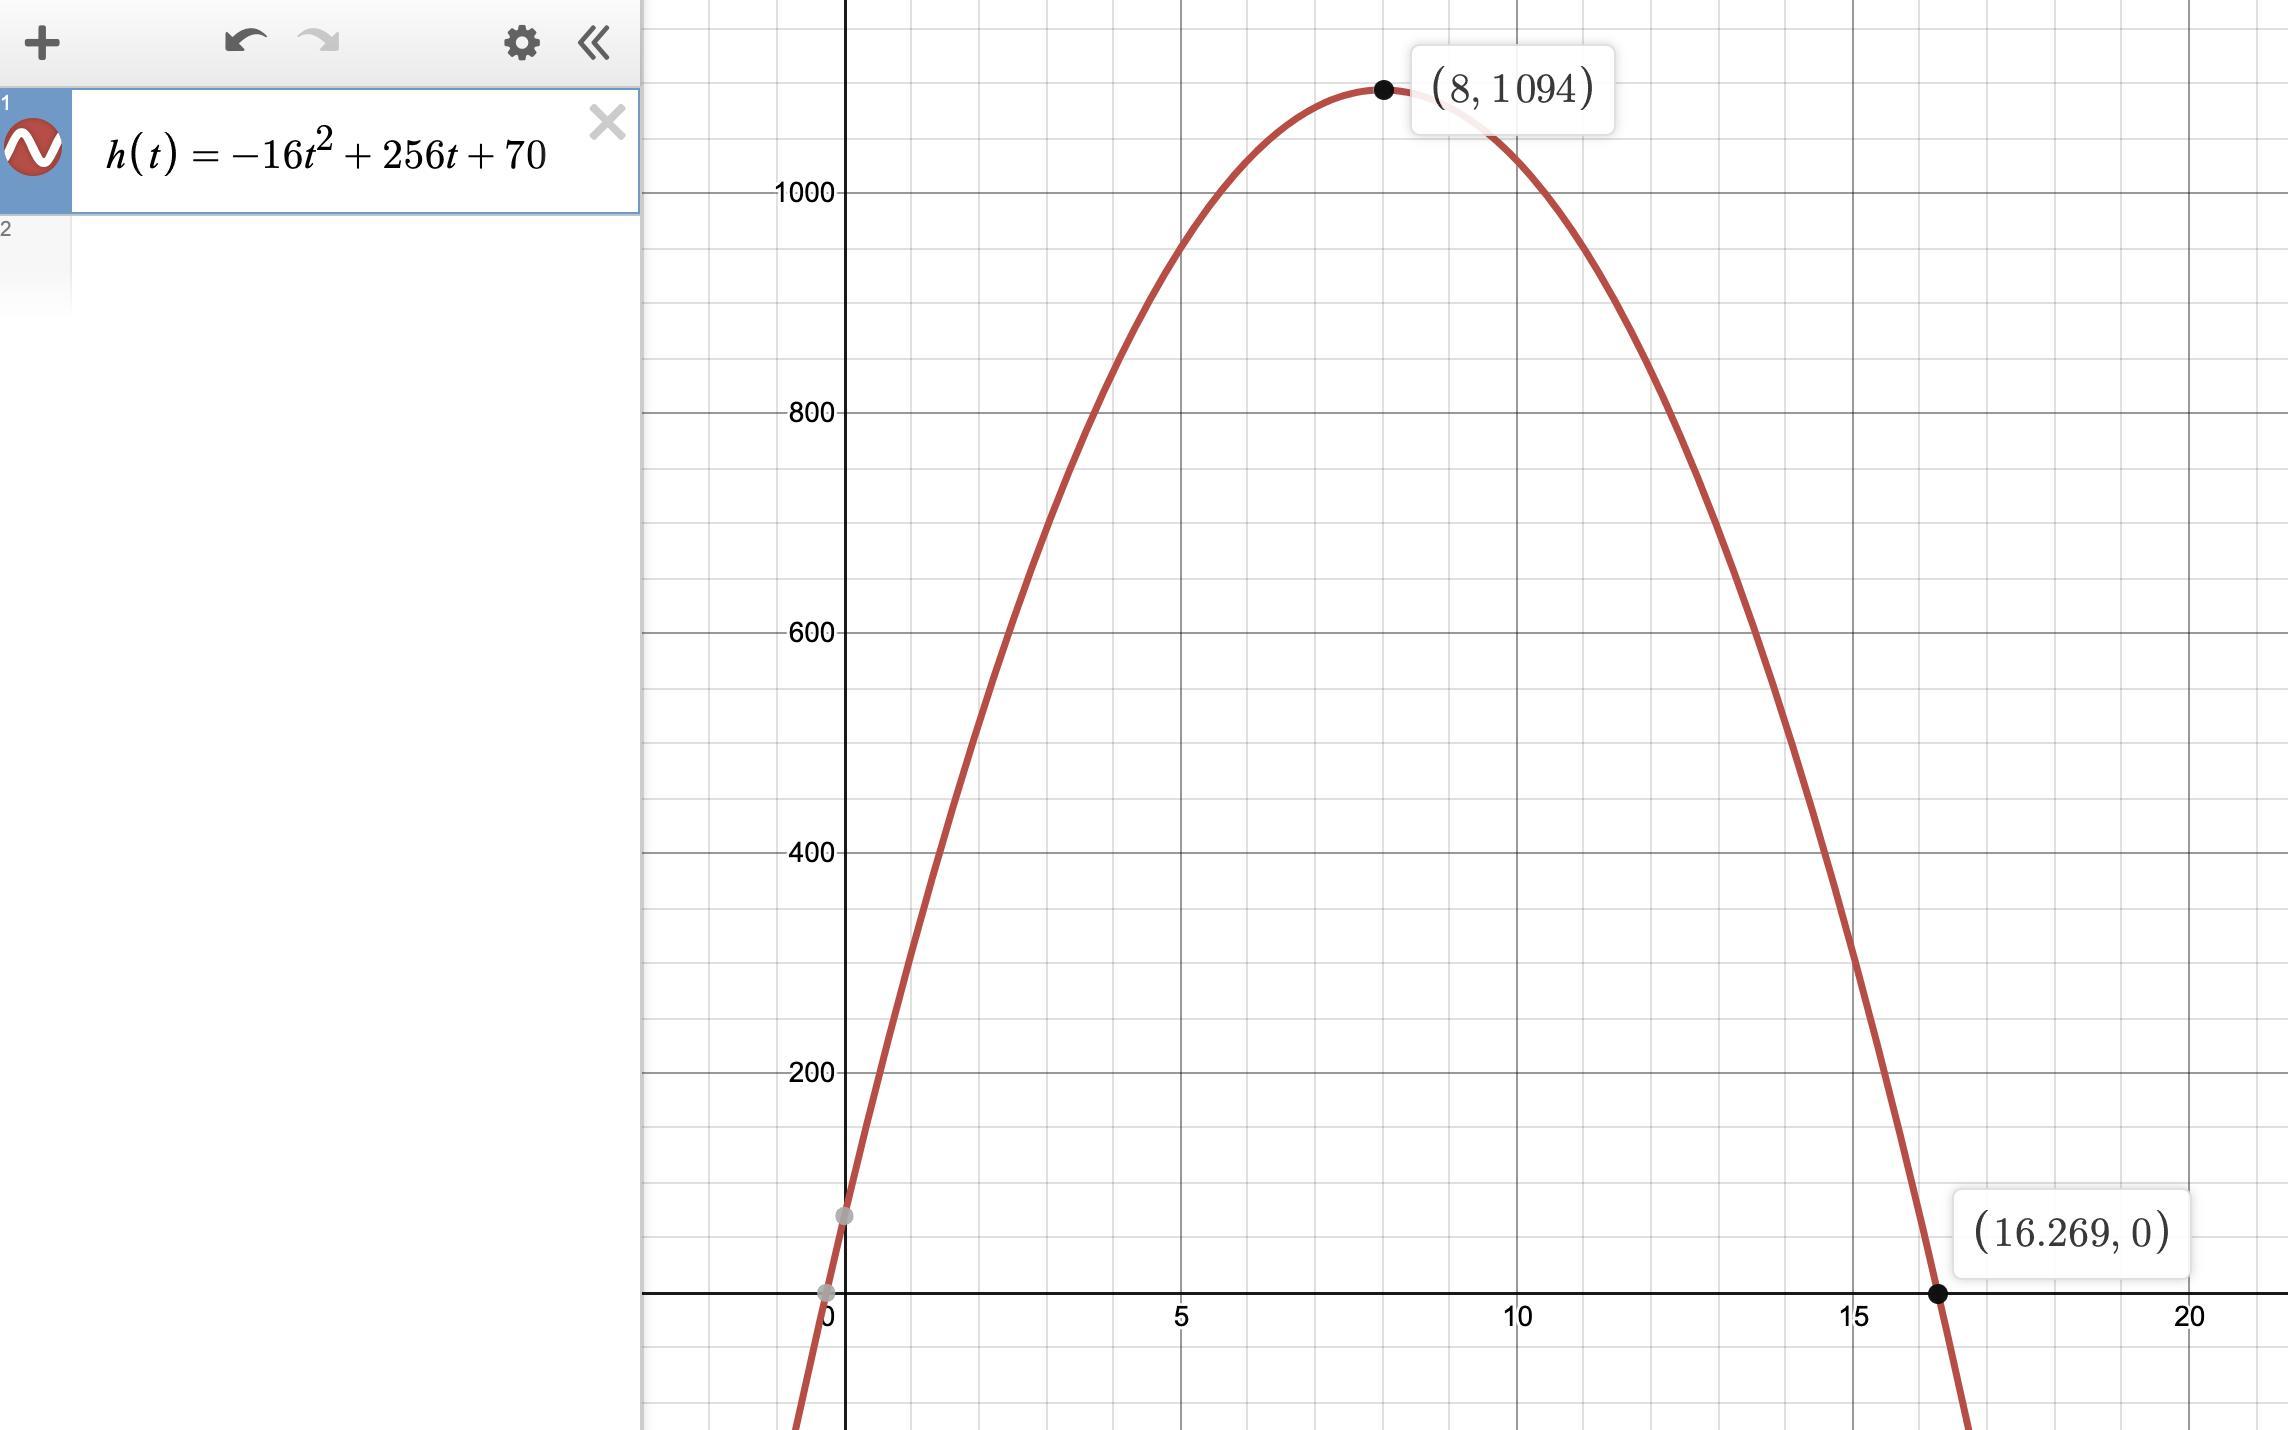The height and width of the screenshot is (1430, 2288).
Task: Click the Add Item plus icon
Action: point(42,43)
